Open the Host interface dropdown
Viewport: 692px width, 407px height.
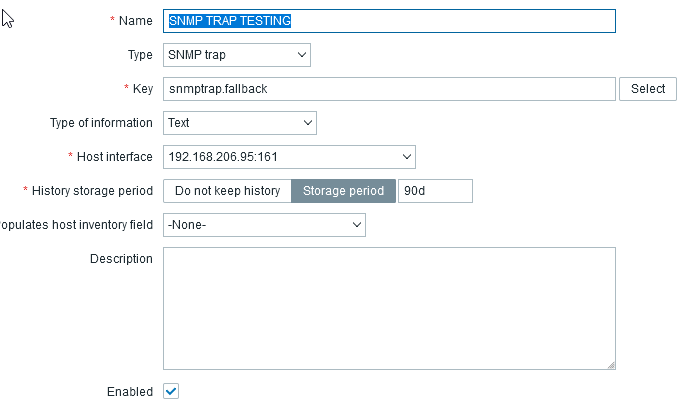pyautogui.click(x=289, y=157)
